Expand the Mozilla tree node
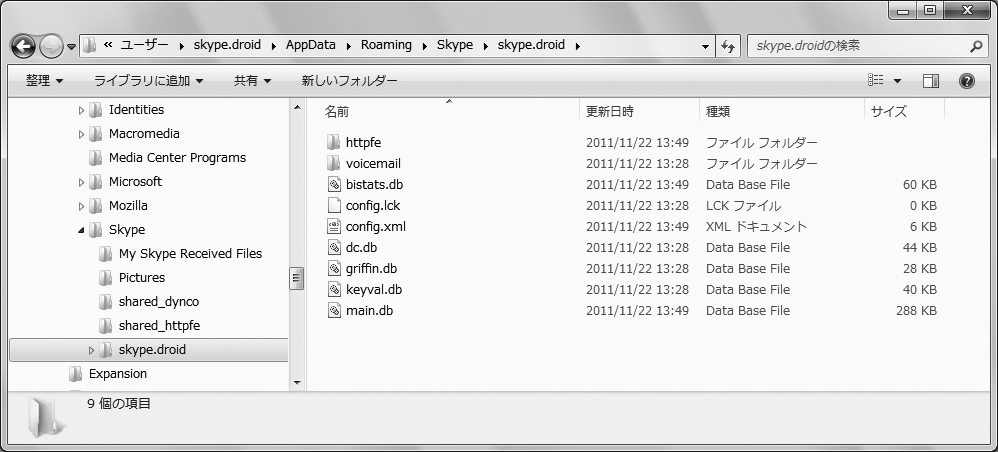The image size is (998, 452). [x=81, y=206]
